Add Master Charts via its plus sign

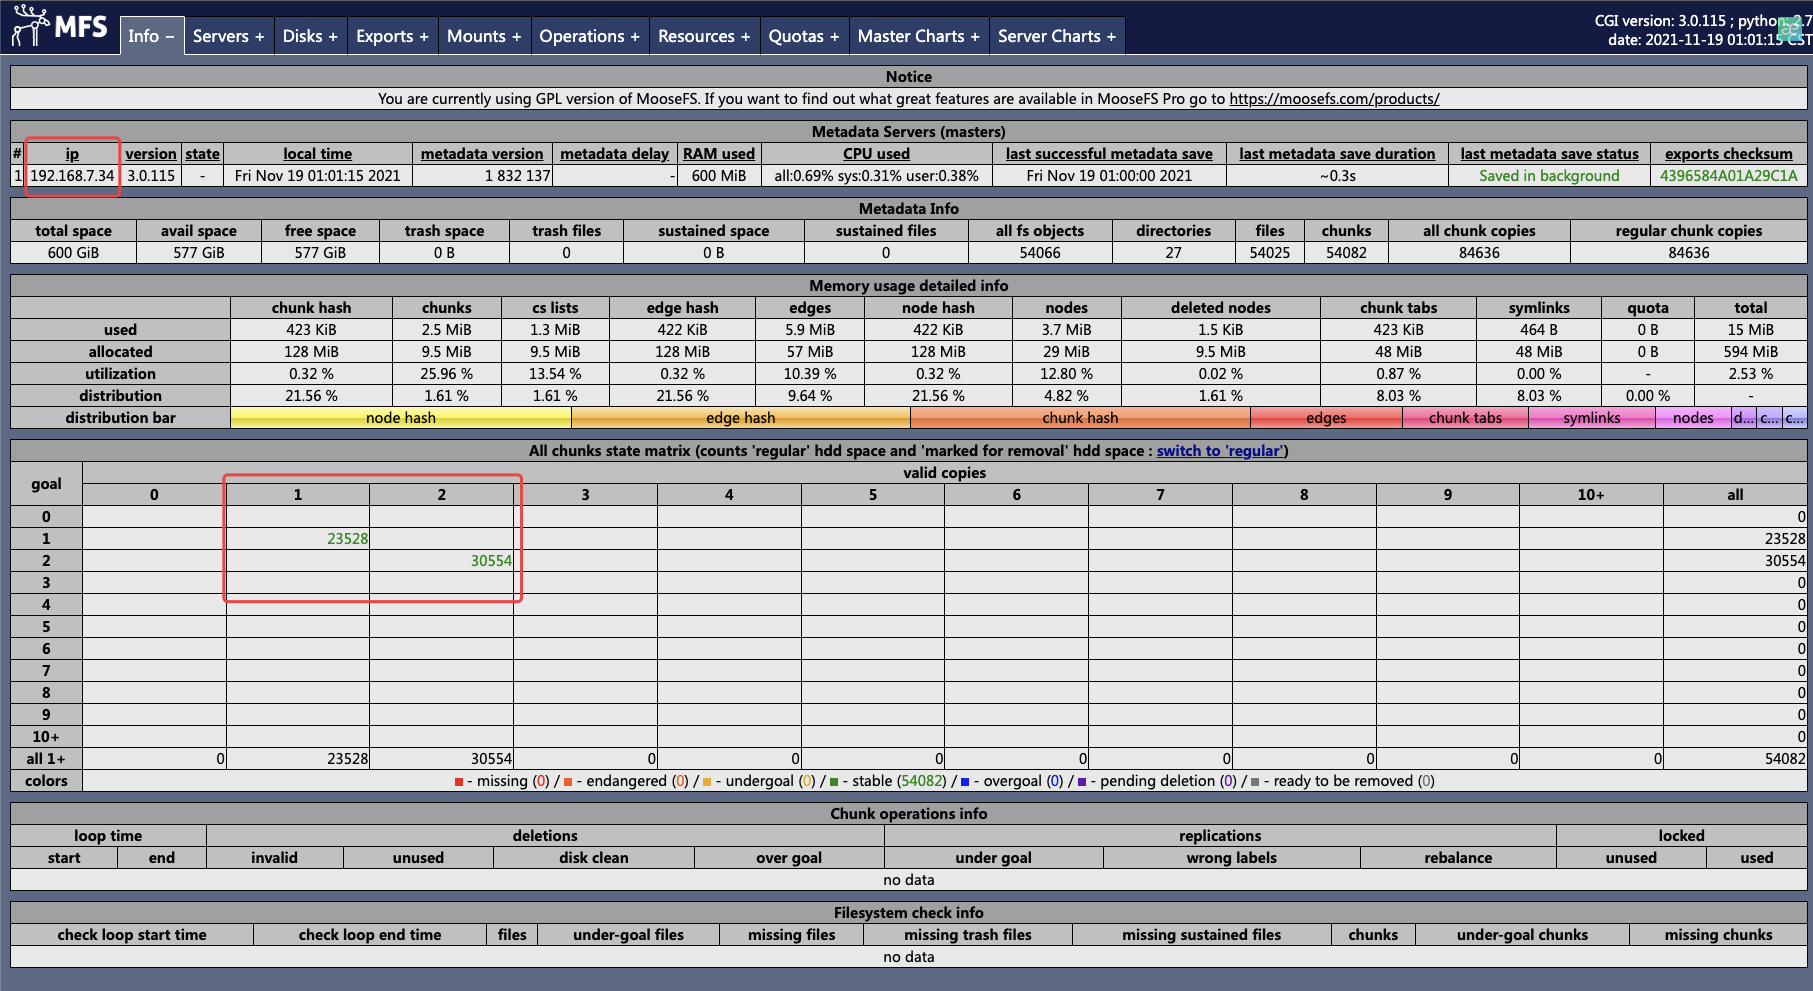point(975,36)
